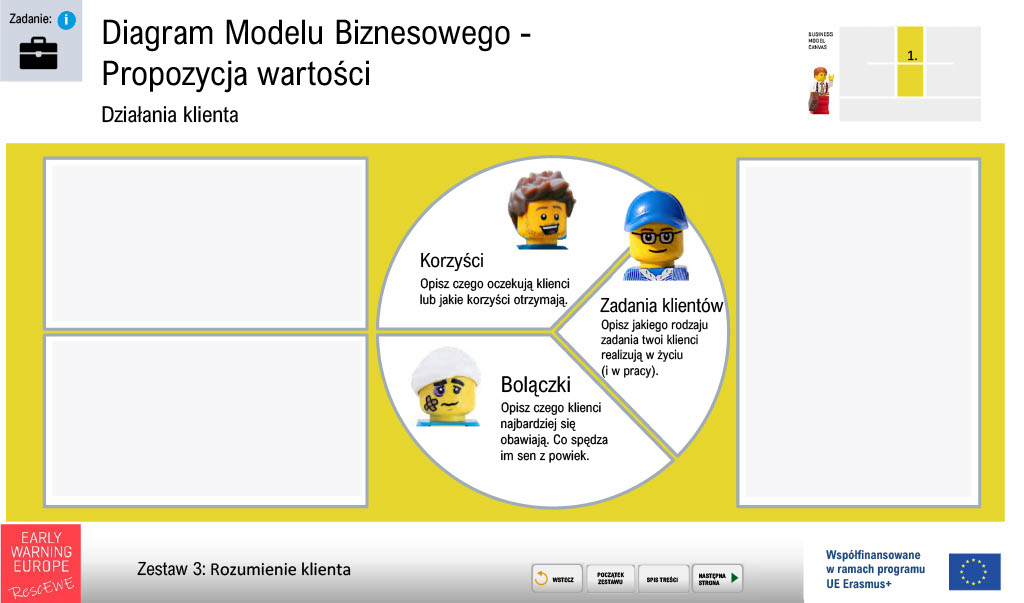Click text 'Co spędza im sen z powiek'

[x=554, y=448]
